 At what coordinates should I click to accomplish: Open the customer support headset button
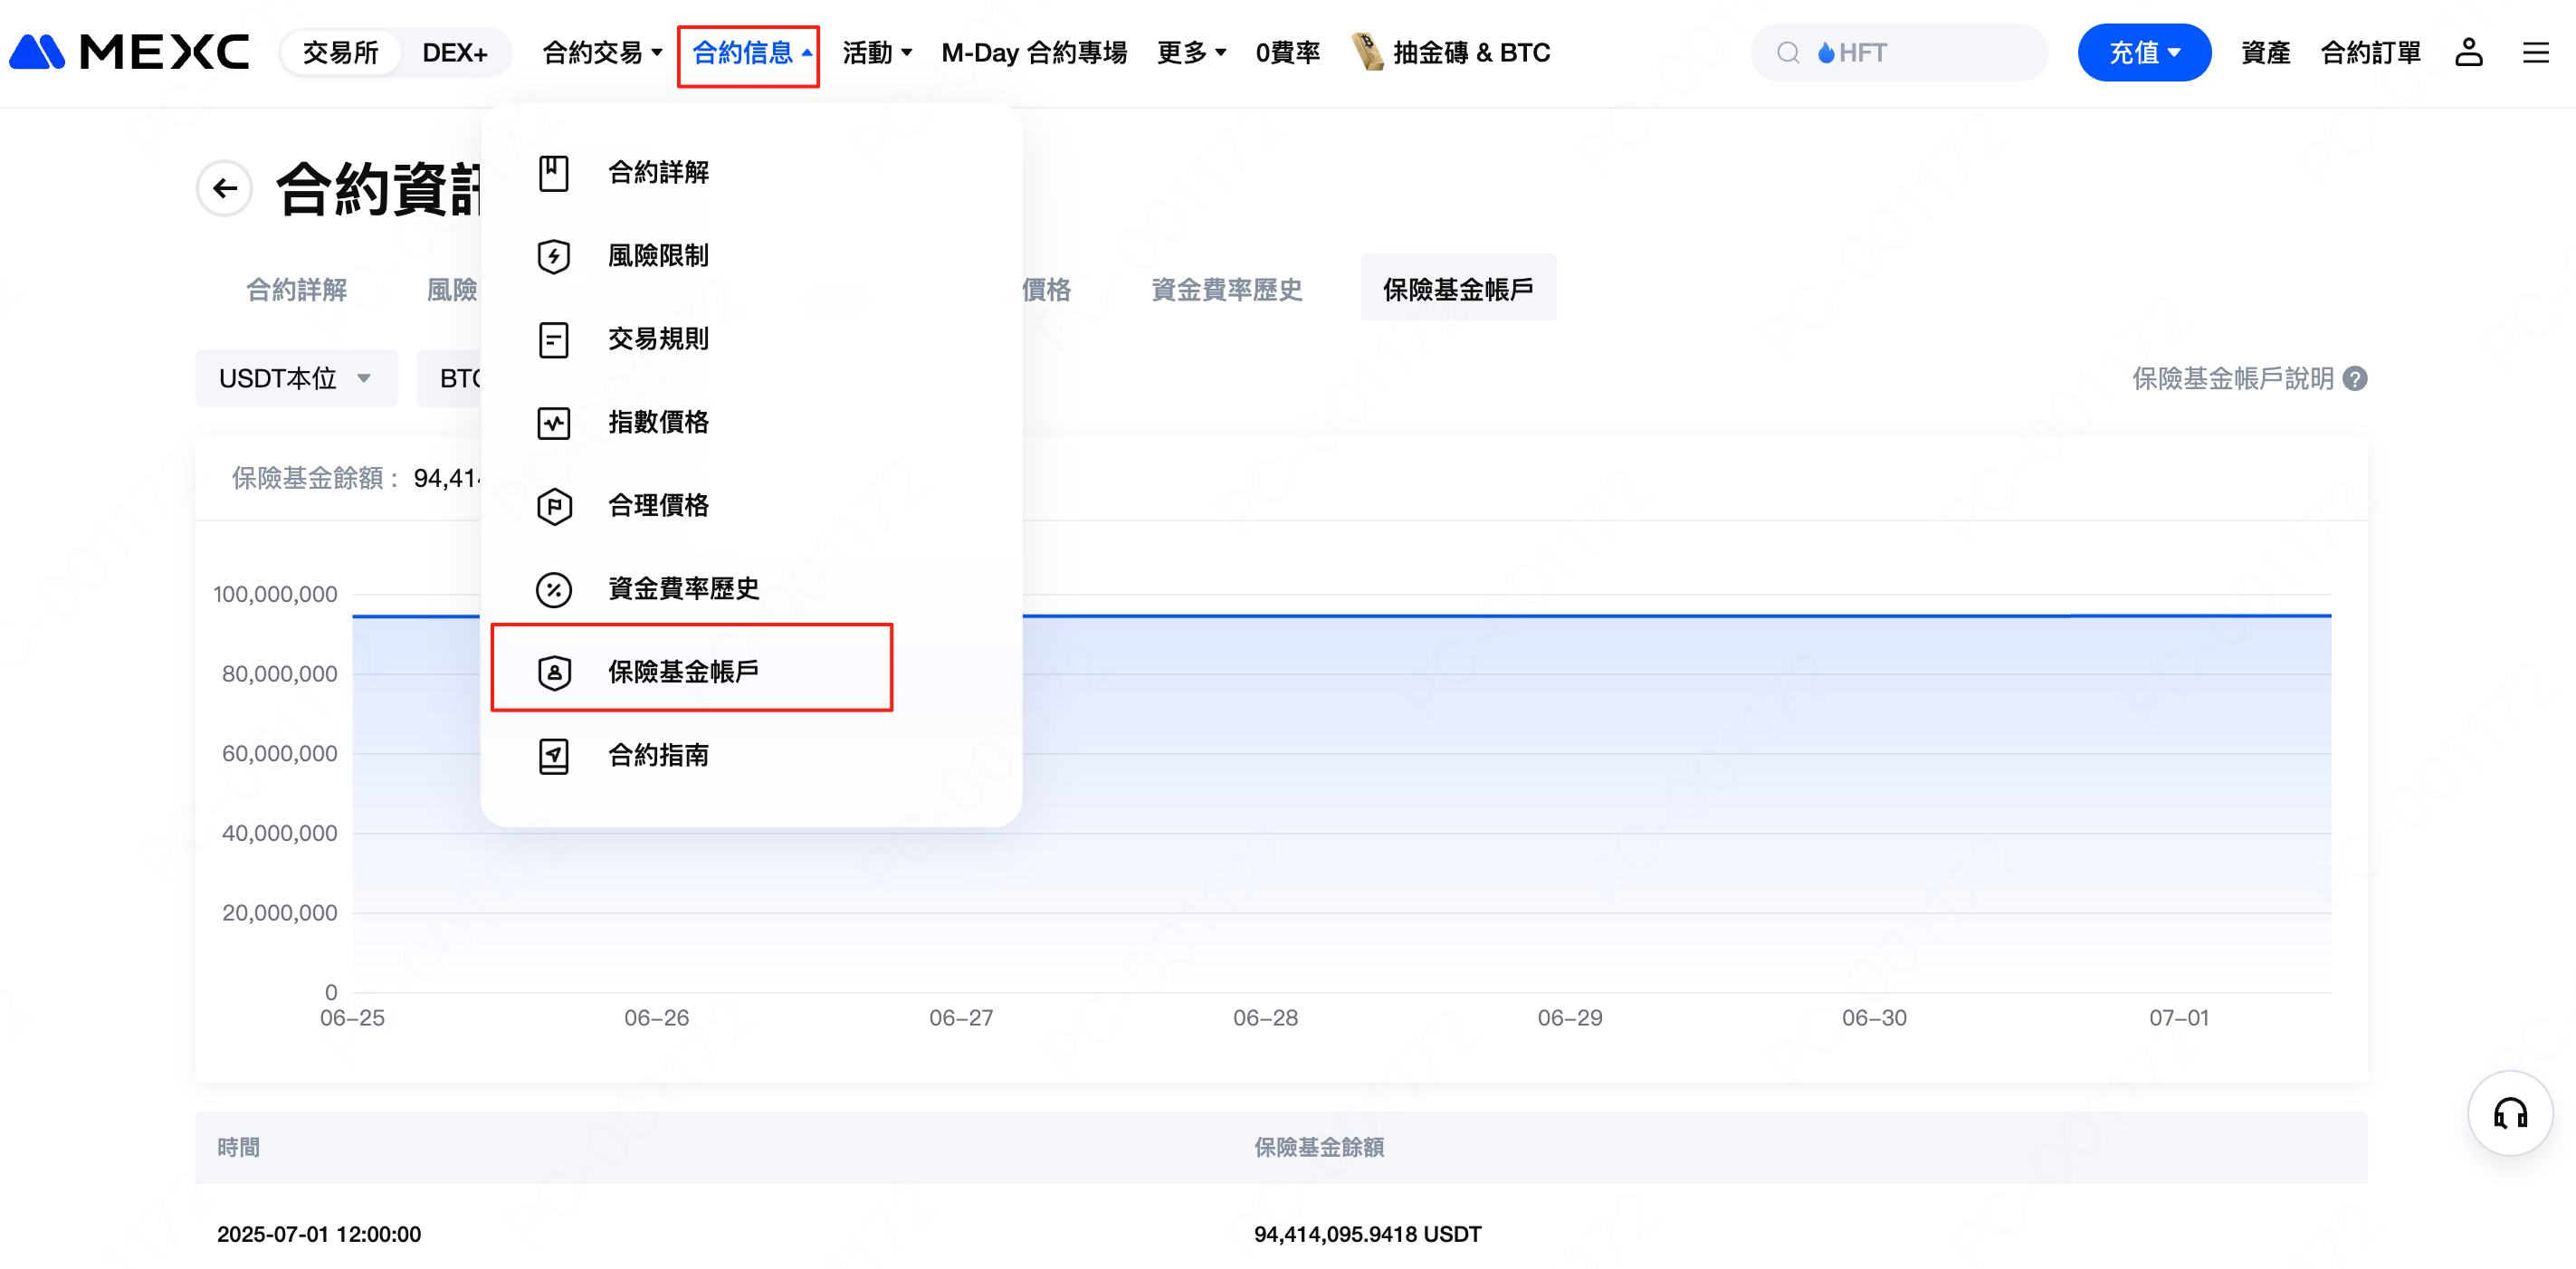pyautogui.click(x=2509, y=1112)
